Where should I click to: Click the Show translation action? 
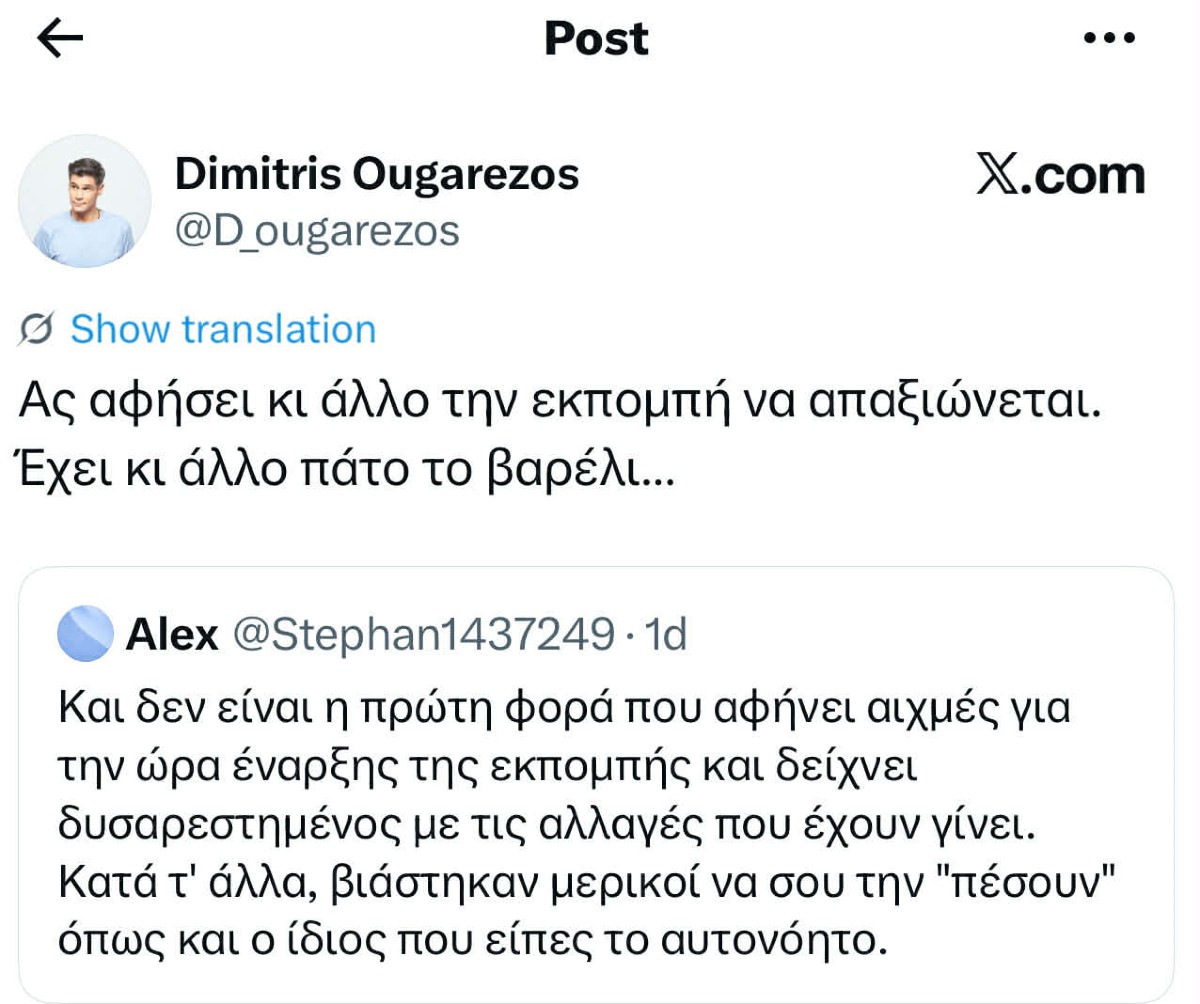click(224, 328)
